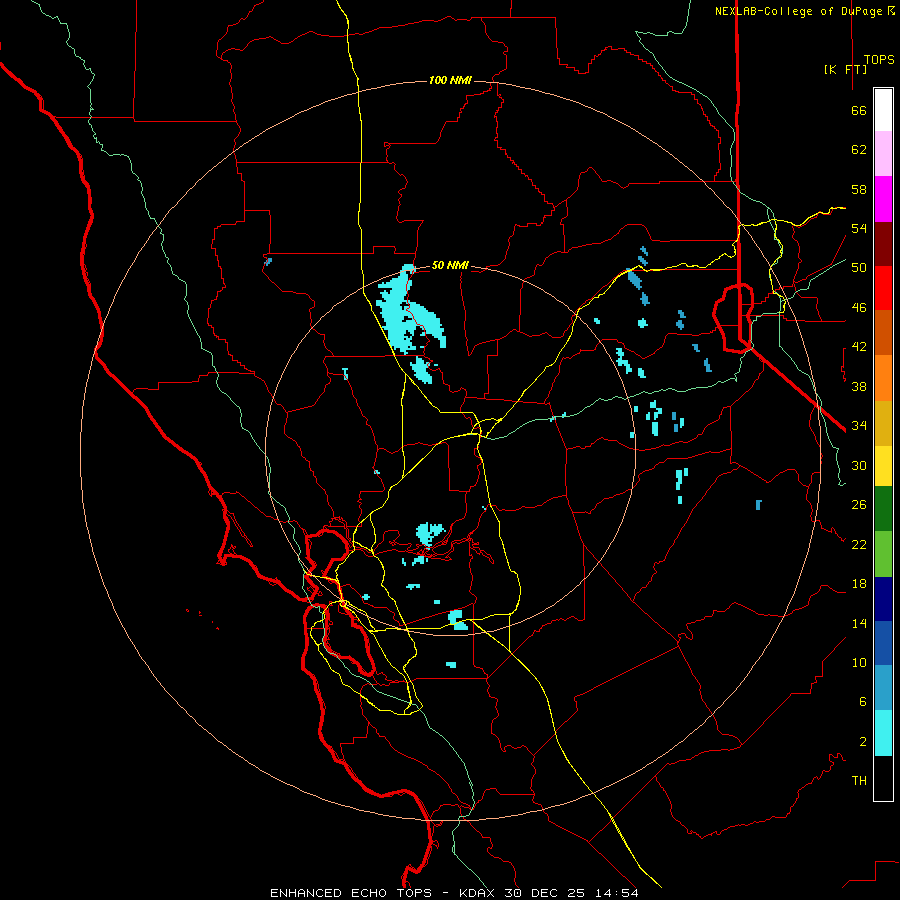This screenshot has width=900, height=900.
Task: Pick the dark green legend swatch
Action: pos(883,509)
